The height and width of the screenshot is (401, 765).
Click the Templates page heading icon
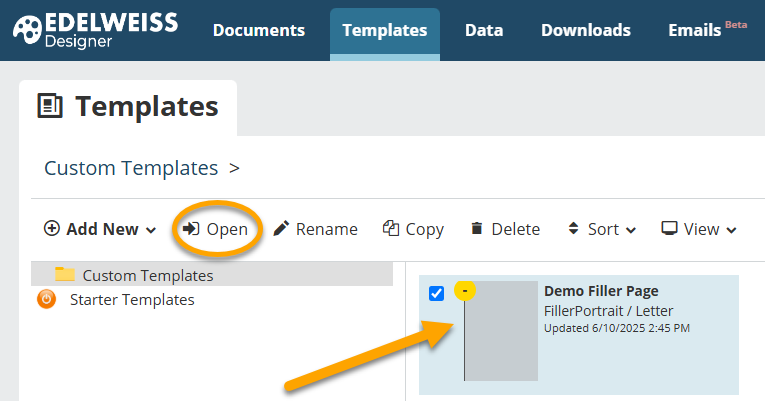click(x=50, y=106)
